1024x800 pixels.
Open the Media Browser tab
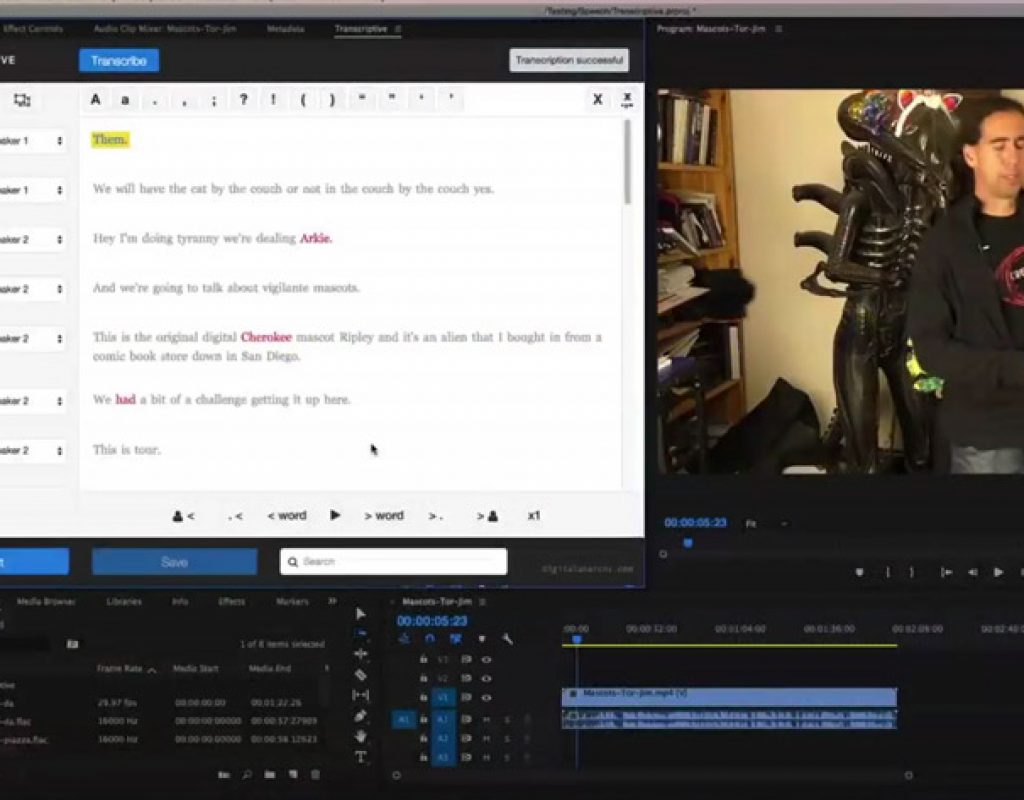[x=46, y=601]
